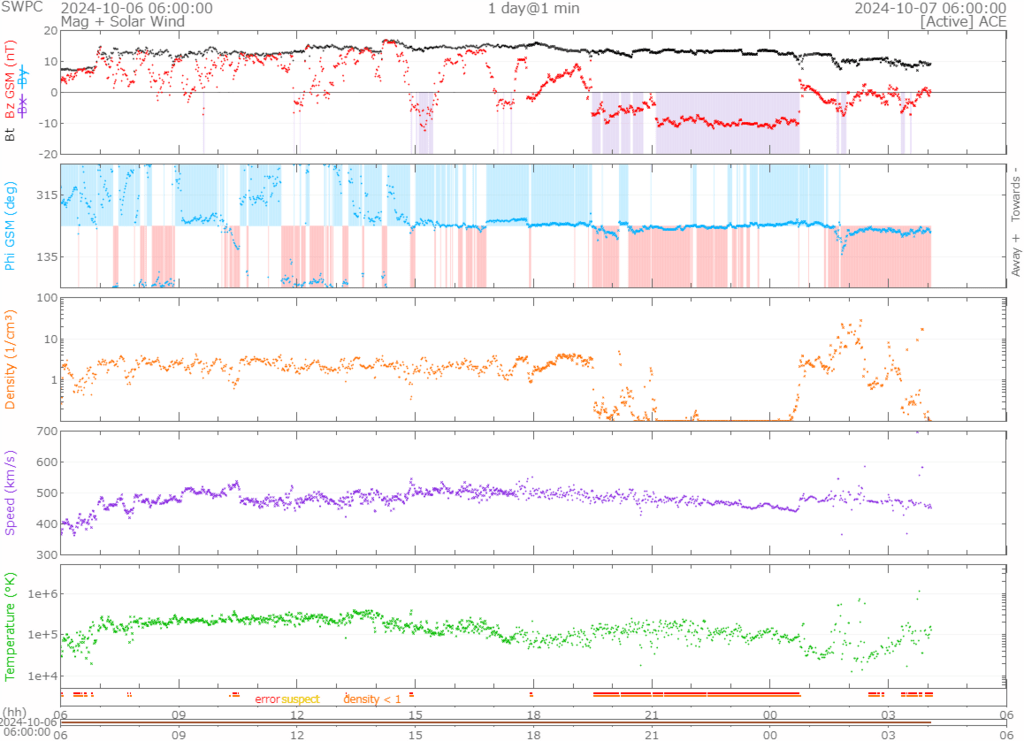The image size is (1024, 741).
Task: Click the end time 2024-10-07 06:00:00
Action: coord(929,8)
